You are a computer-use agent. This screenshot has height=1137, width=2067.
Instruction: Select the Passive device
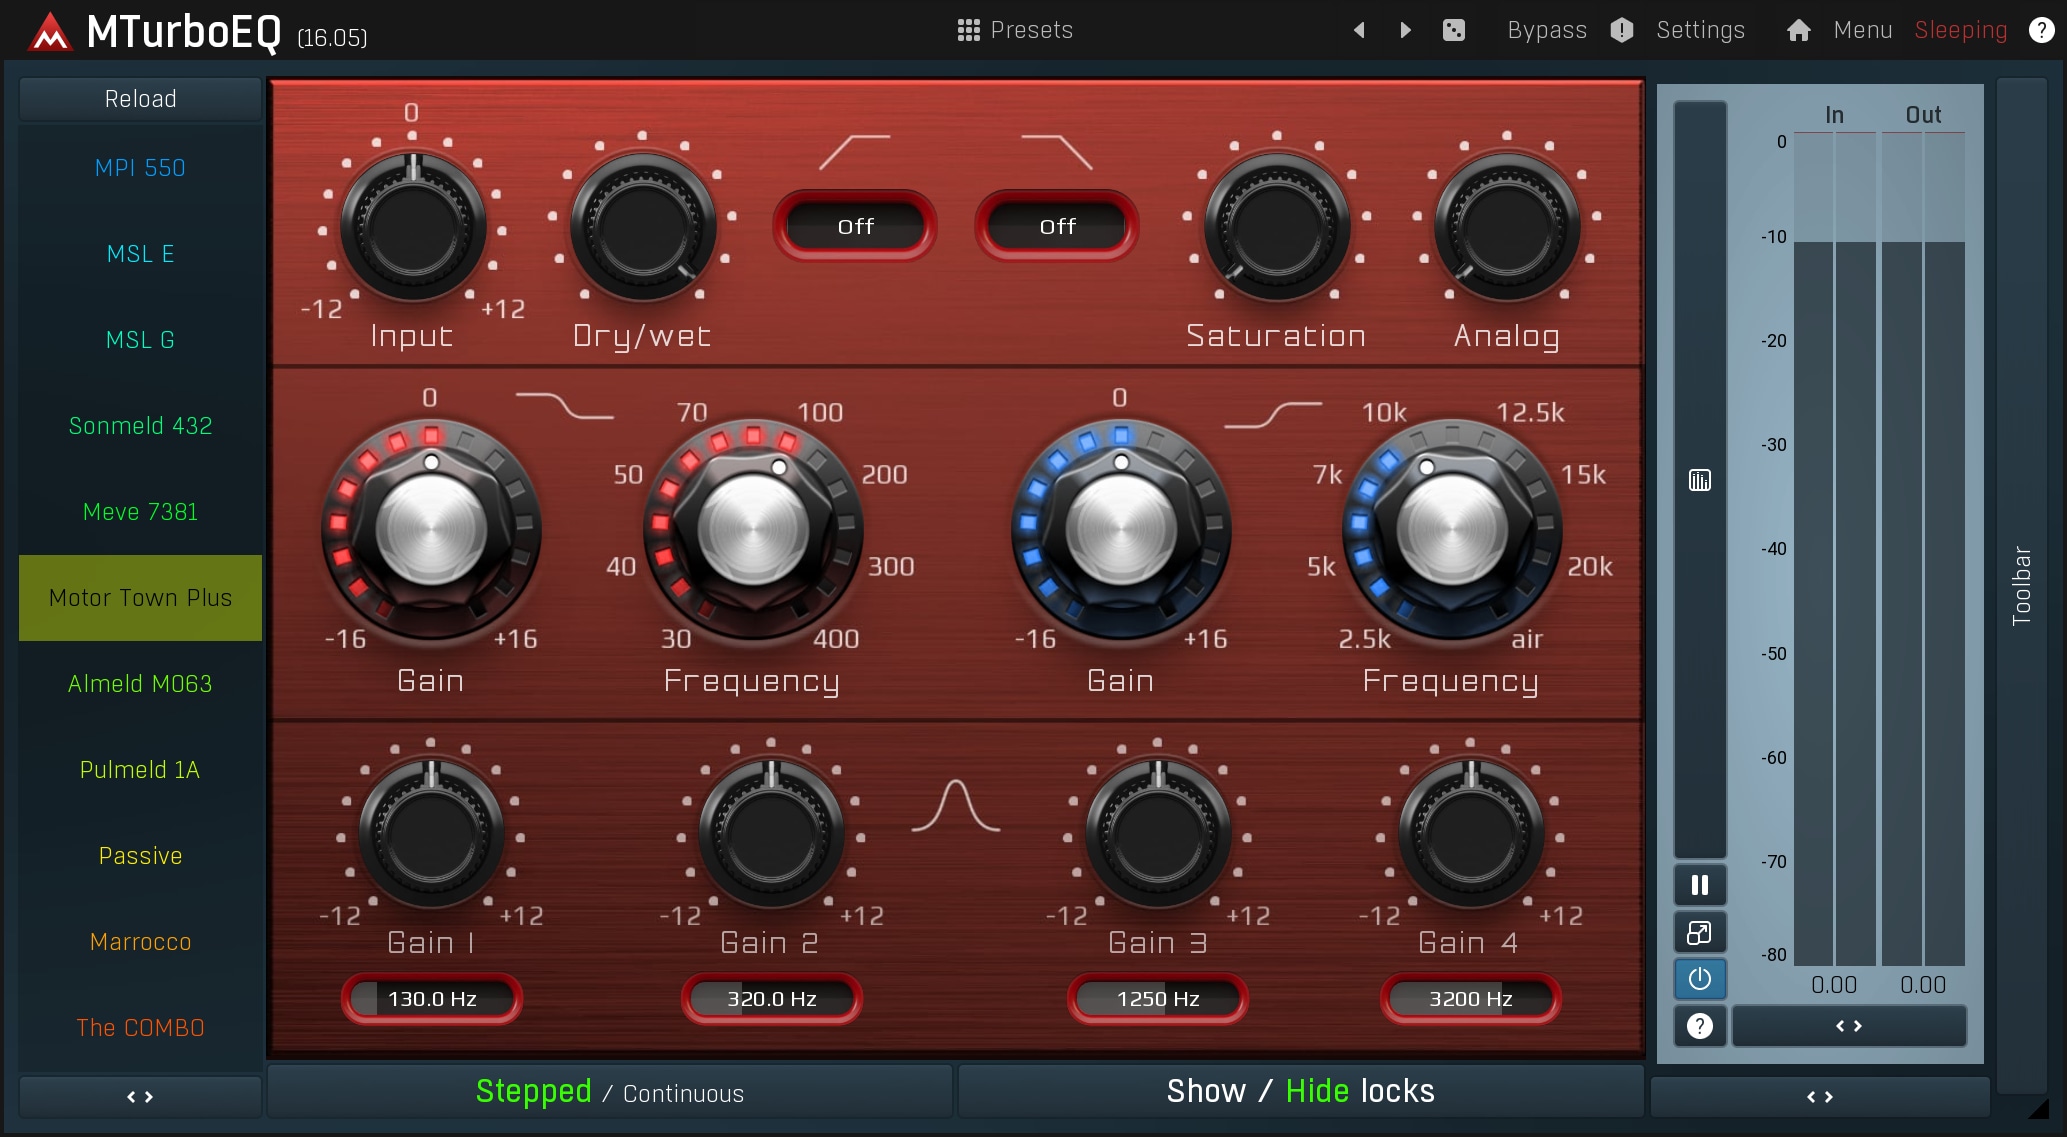click(x=140, y=856)
